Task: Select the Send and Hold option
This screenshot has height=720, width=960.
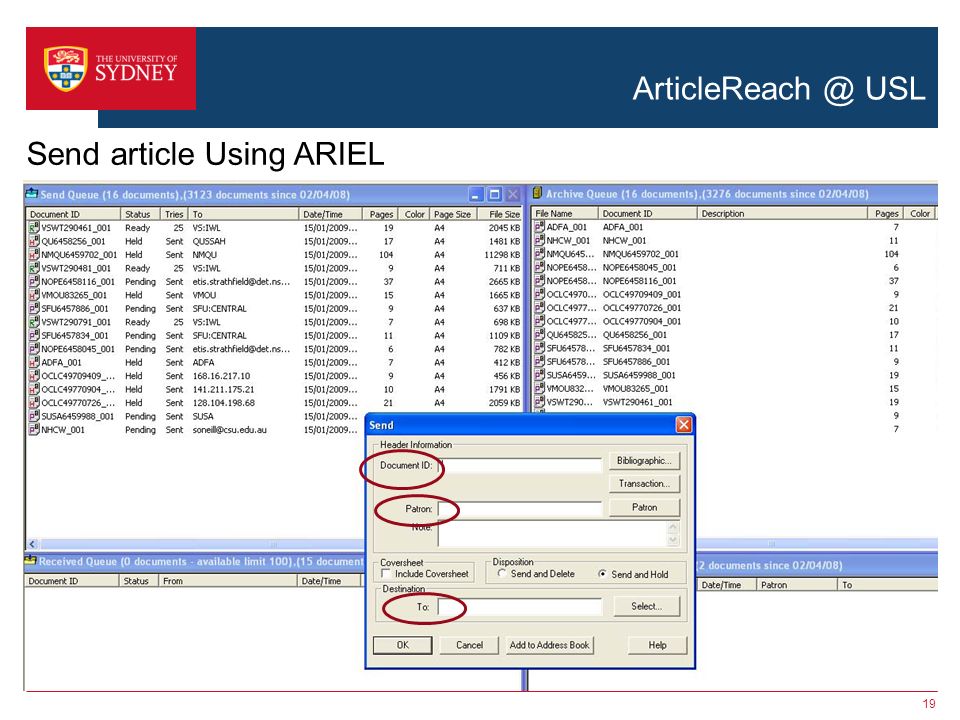Action: (x=602, y=574)
